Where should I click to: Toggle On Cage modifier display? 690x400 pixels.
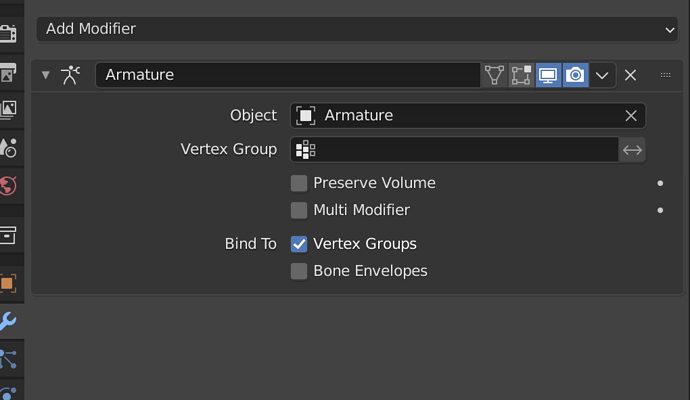(494, 75)
